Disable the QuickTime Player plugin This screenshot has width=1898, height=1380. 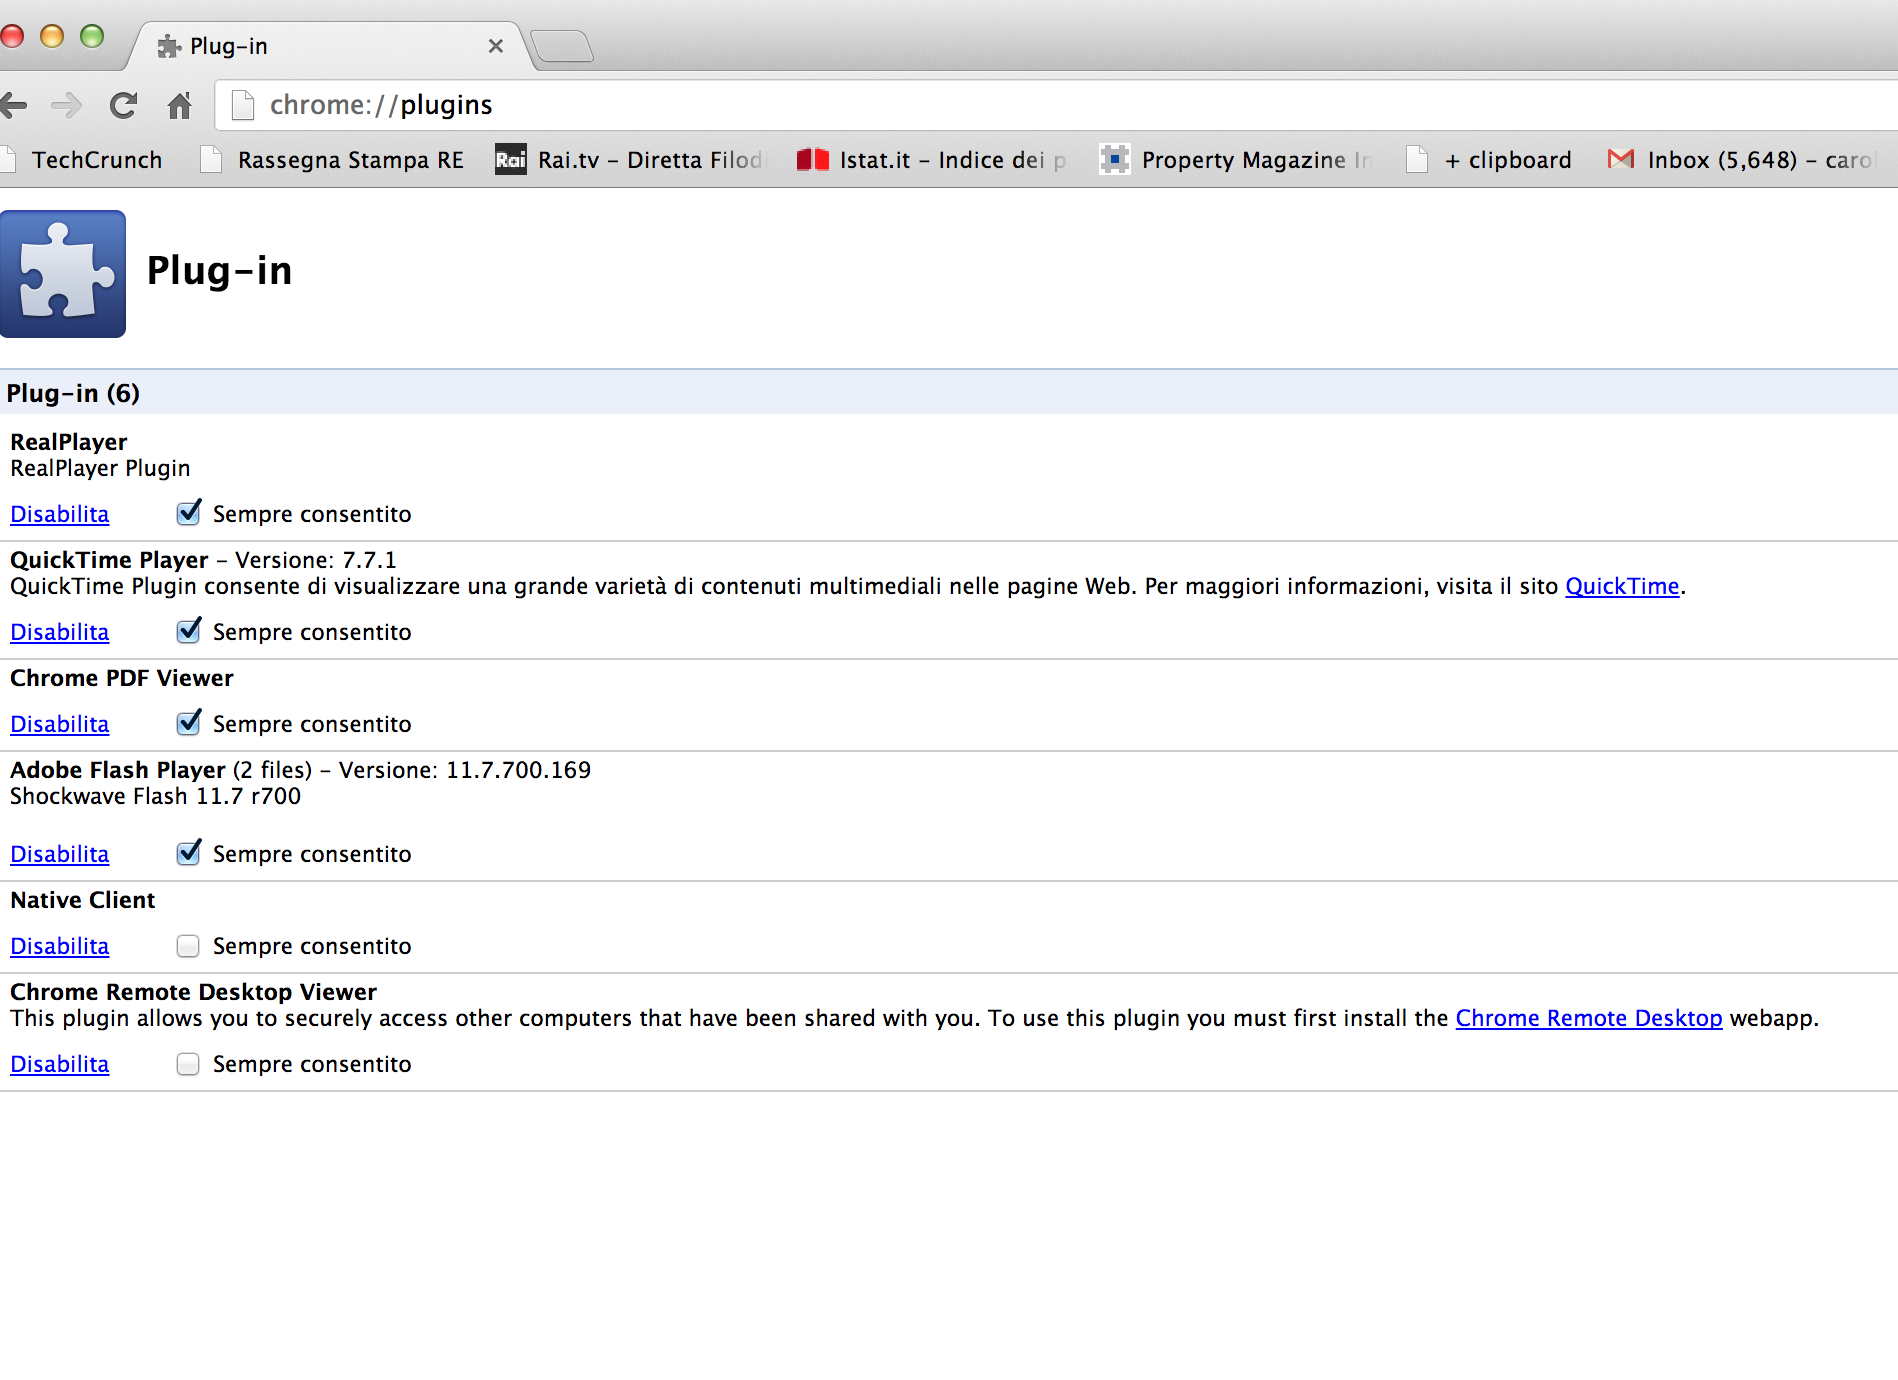pos(60,632)
